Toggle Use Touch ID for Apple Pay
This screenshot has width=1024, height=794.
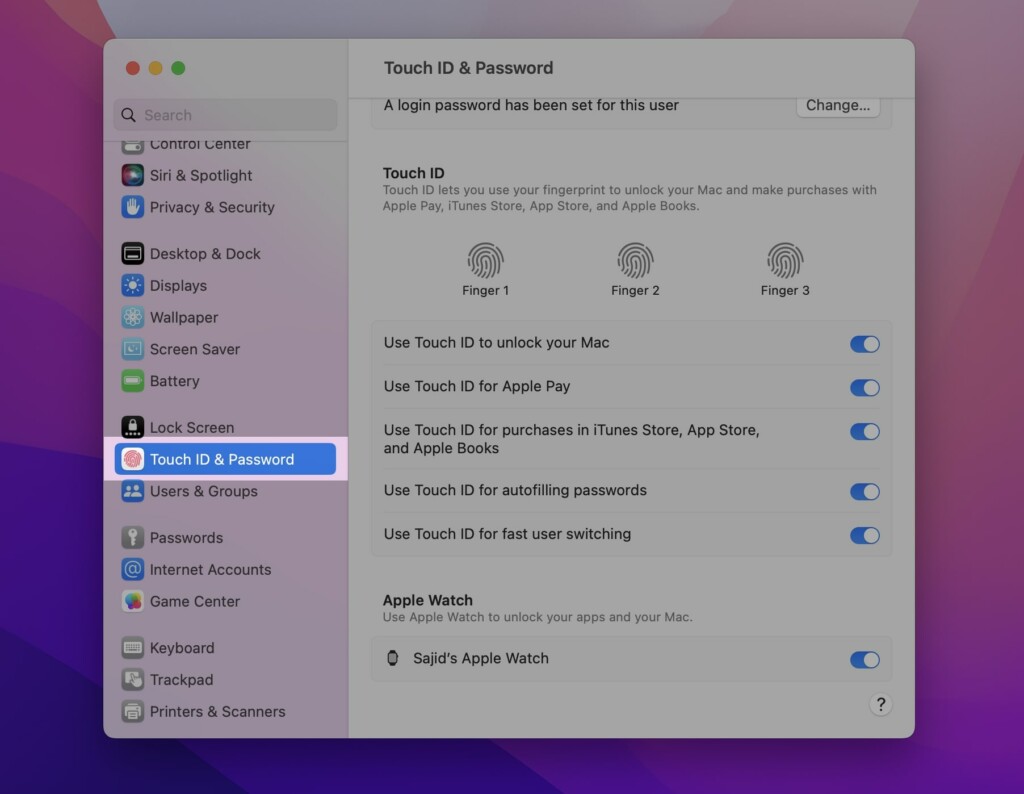click(x=864, y=388)
